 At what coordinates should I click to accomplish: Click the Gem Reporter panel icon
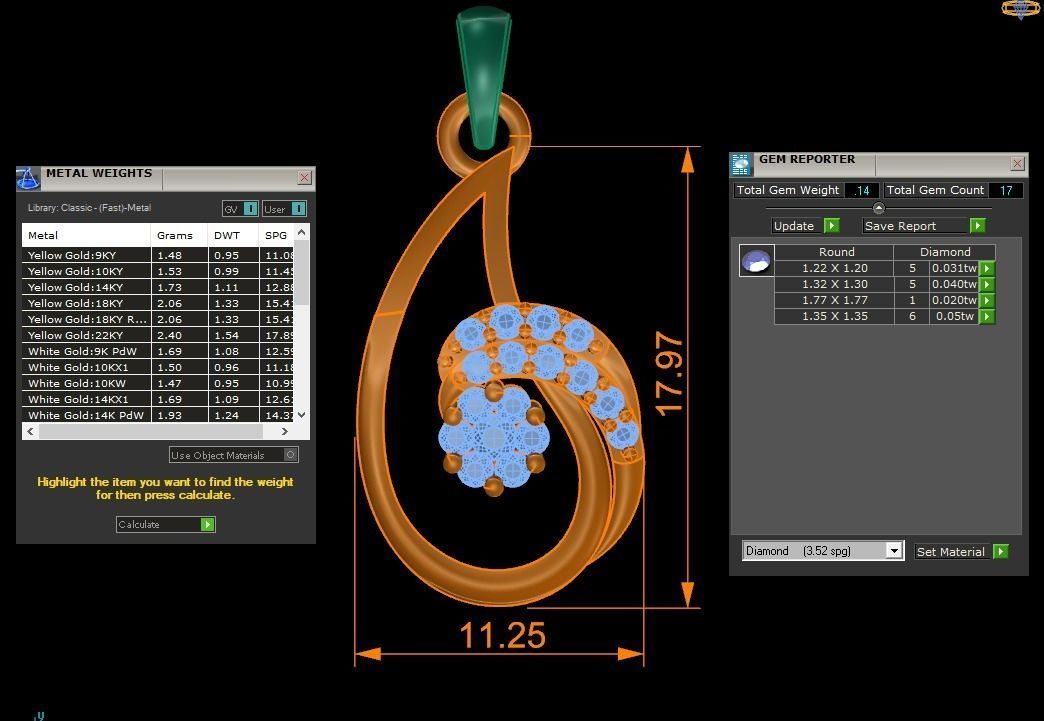click(740, 164)
